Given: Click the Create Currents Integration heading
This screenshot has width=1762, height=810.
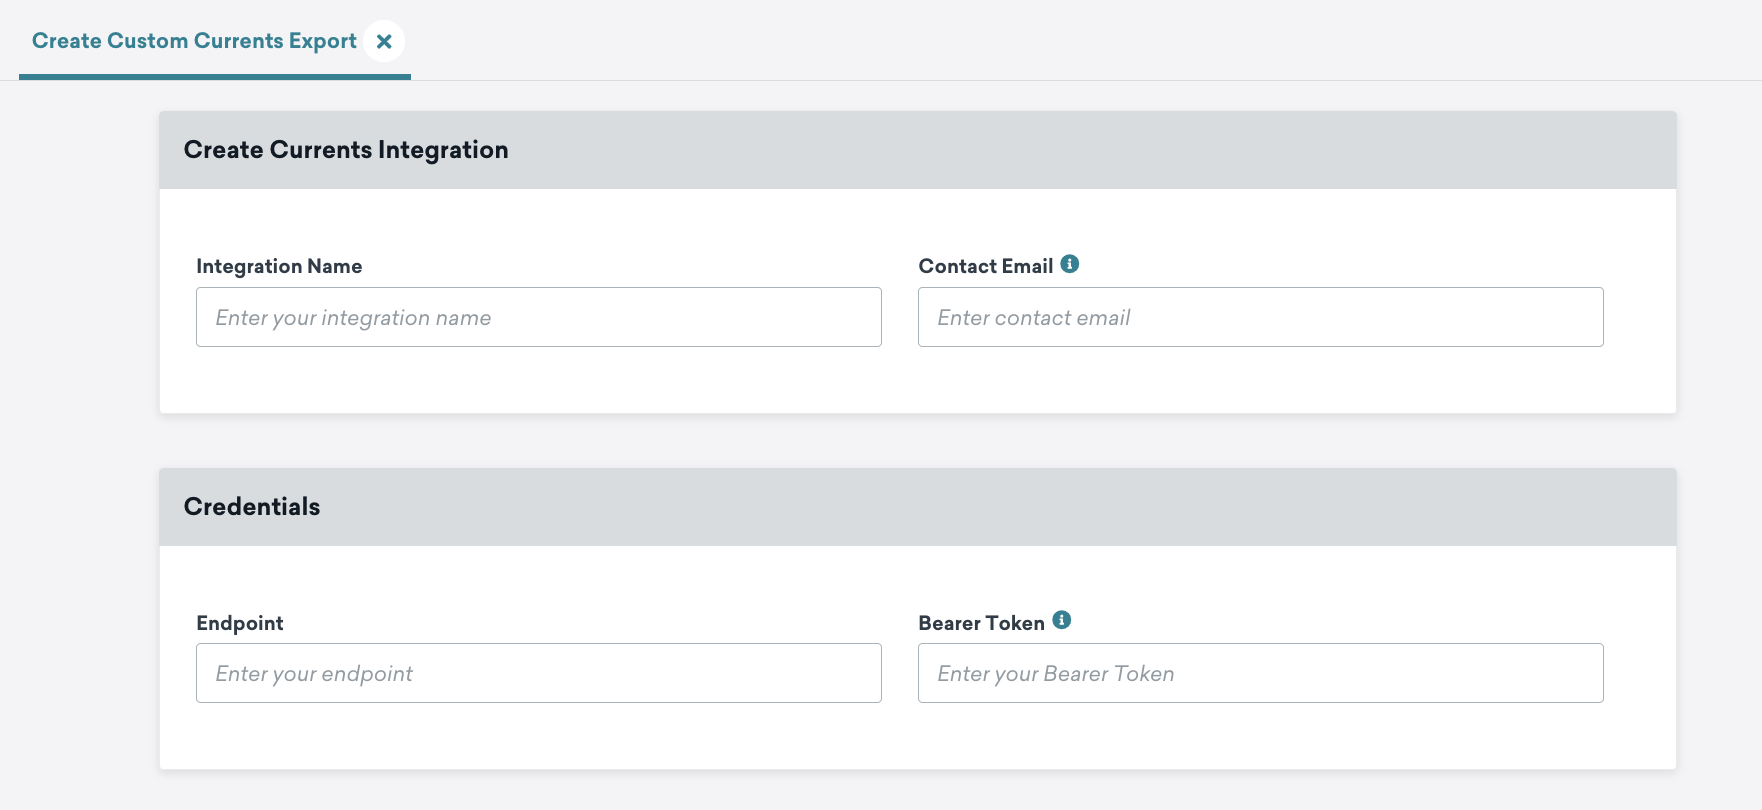Looking at the screenshot, I should pyautogui.click(x=346, y=150).
